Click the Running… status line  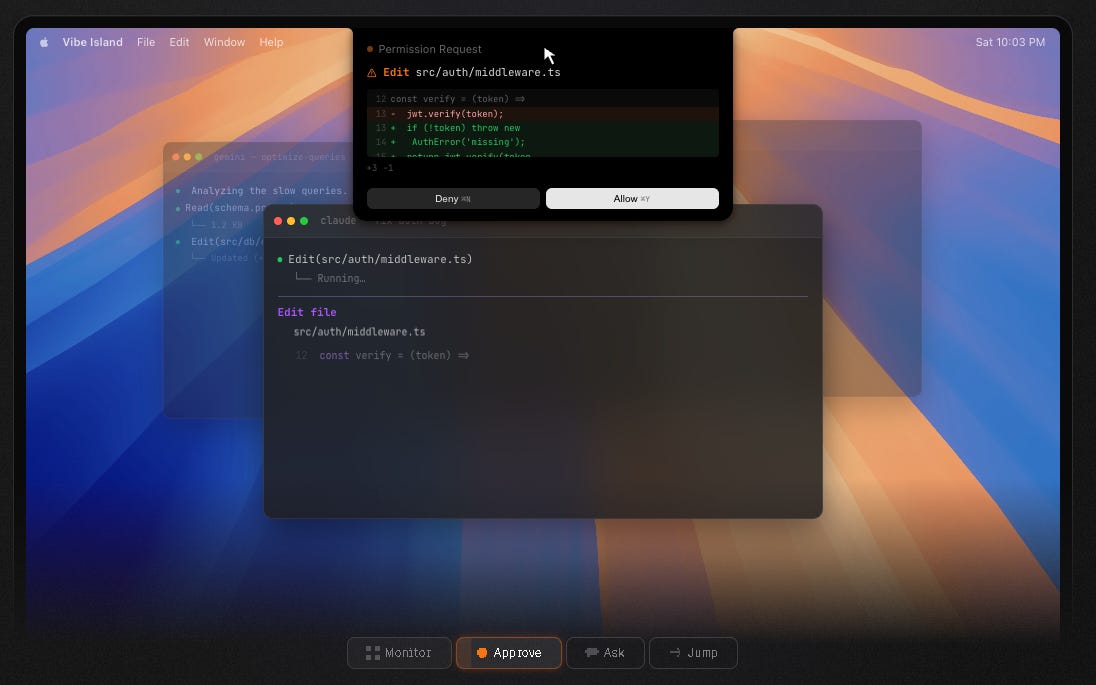pos(341,278)
